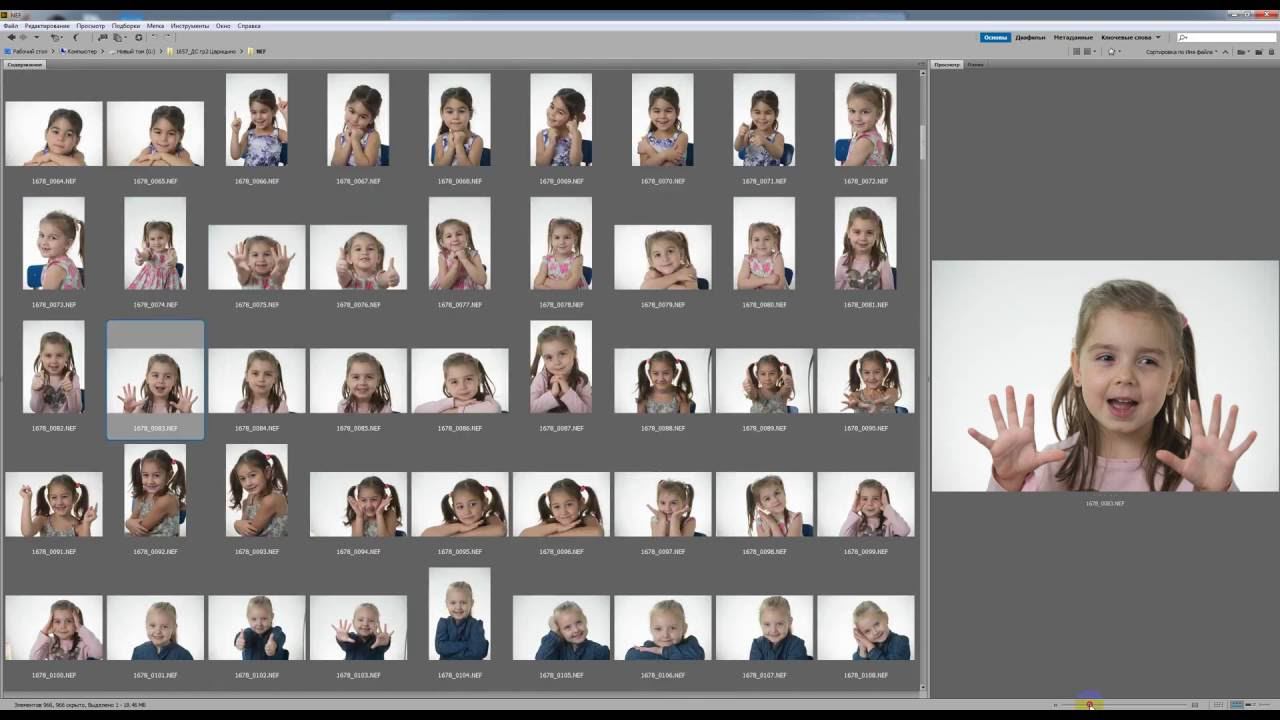Image resolution: width=1280 pixels, height=720 pixels.
Task: Open the star rating filter icon
Action: point(1113,51)
